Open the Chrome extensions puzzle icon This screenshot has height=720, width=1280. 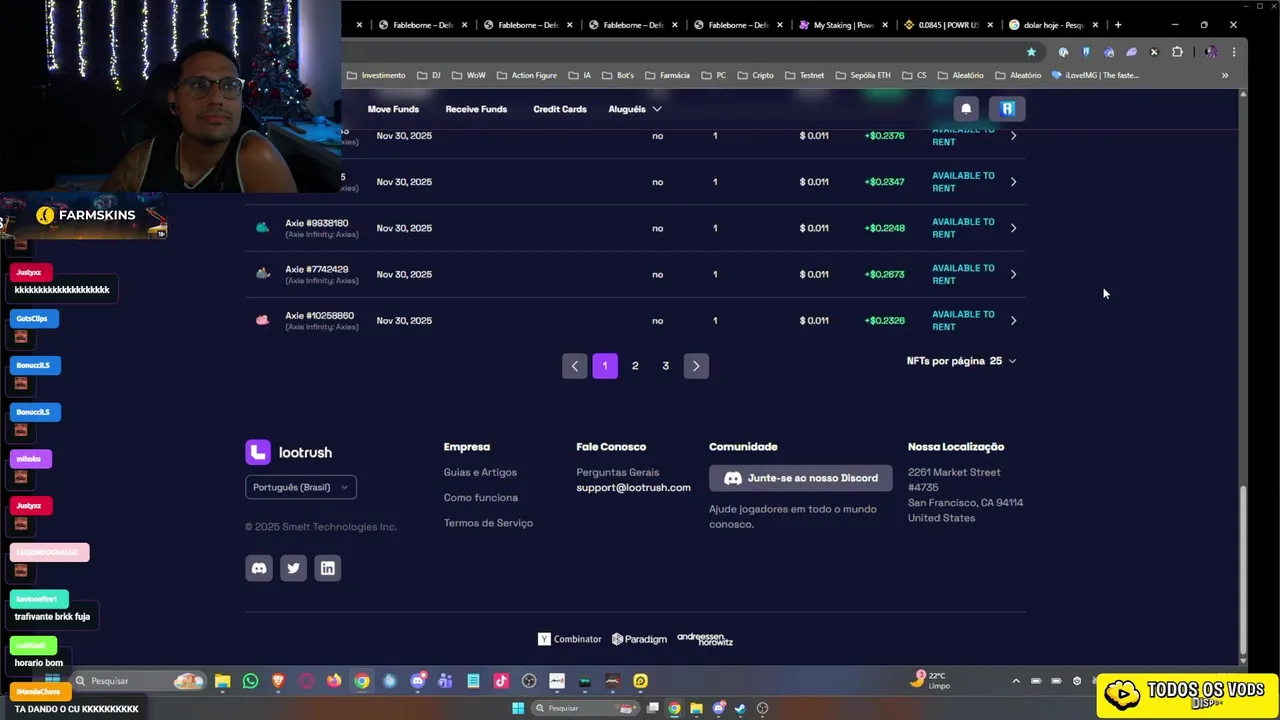click(x=1177, y=52)
